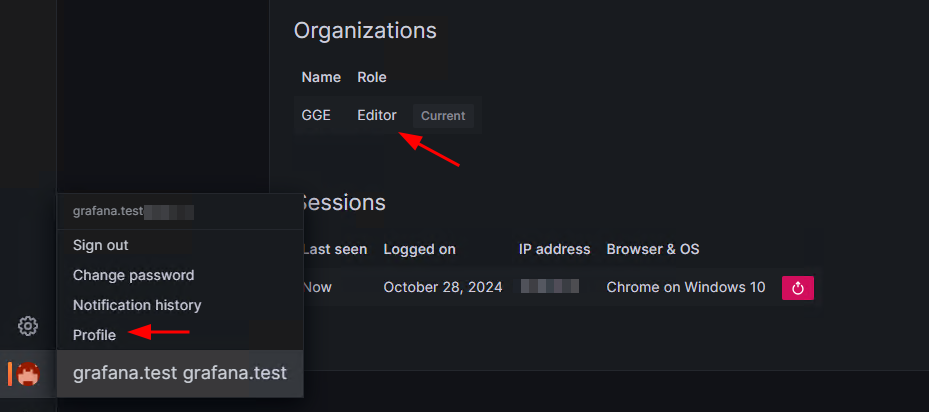
Task: Click the Current organization badge
Action: coord(443,116)
